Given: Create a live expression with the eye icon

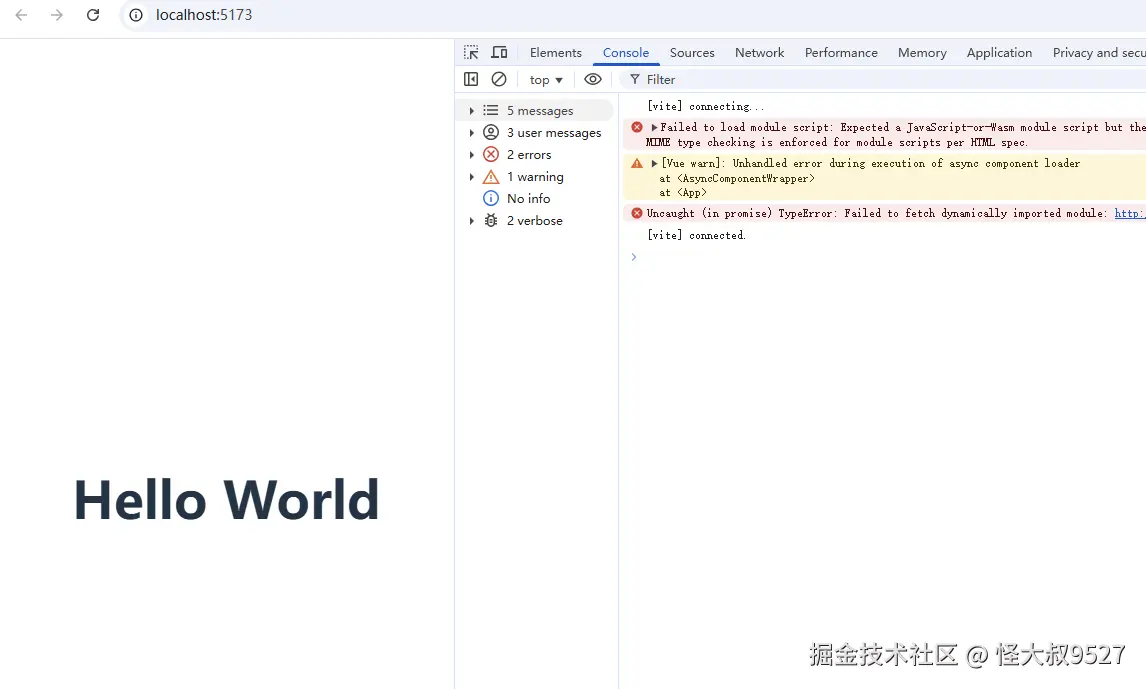Looking at the screenshot, I should pyautogui.click(x=593, y=79).
